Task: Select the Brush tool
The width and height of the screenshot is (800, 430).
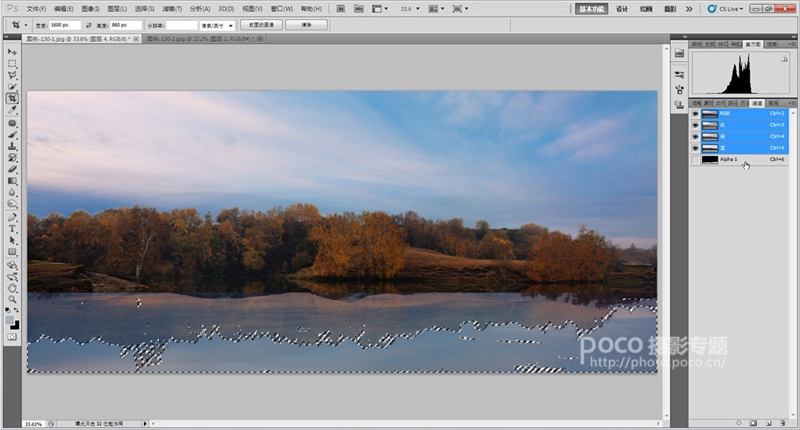Action: pos(12,135)
